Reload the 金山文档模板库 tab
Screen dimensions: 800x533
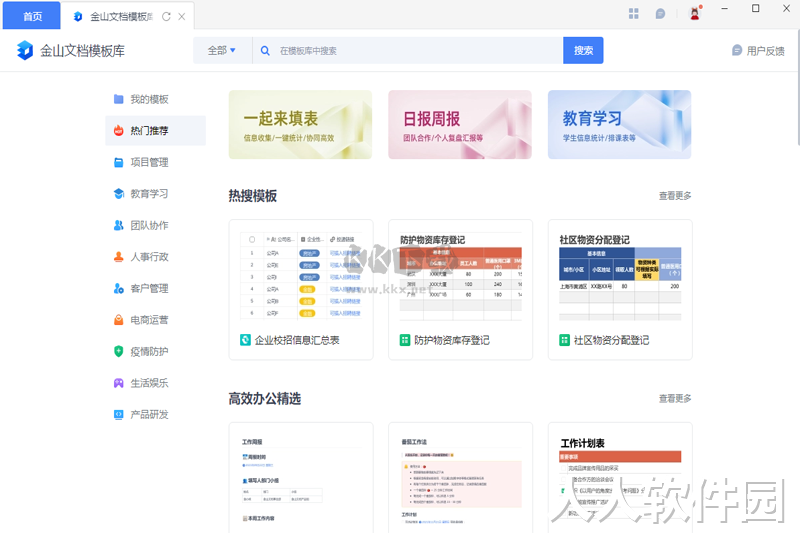(x=166, y=17)
